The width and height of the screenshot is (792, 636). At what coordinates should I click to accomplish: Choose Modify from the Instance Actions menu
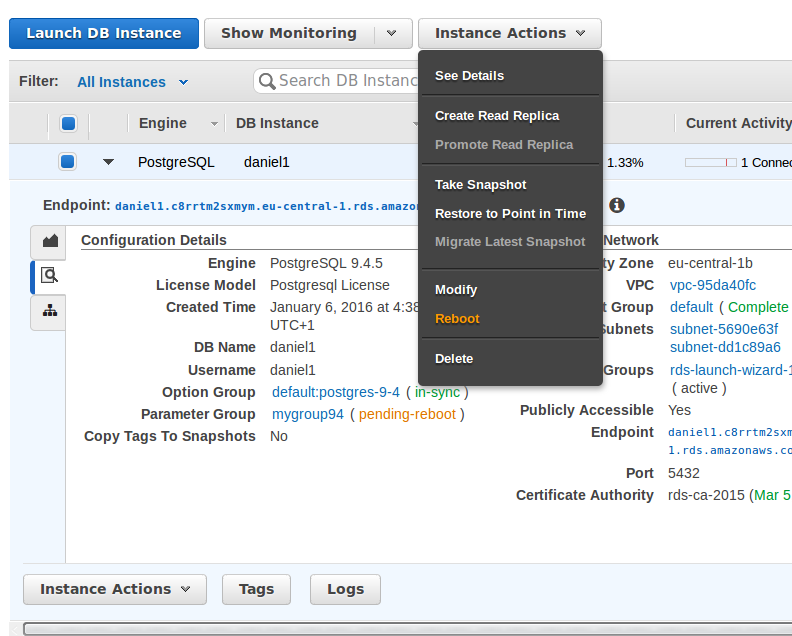pos(456,290)
